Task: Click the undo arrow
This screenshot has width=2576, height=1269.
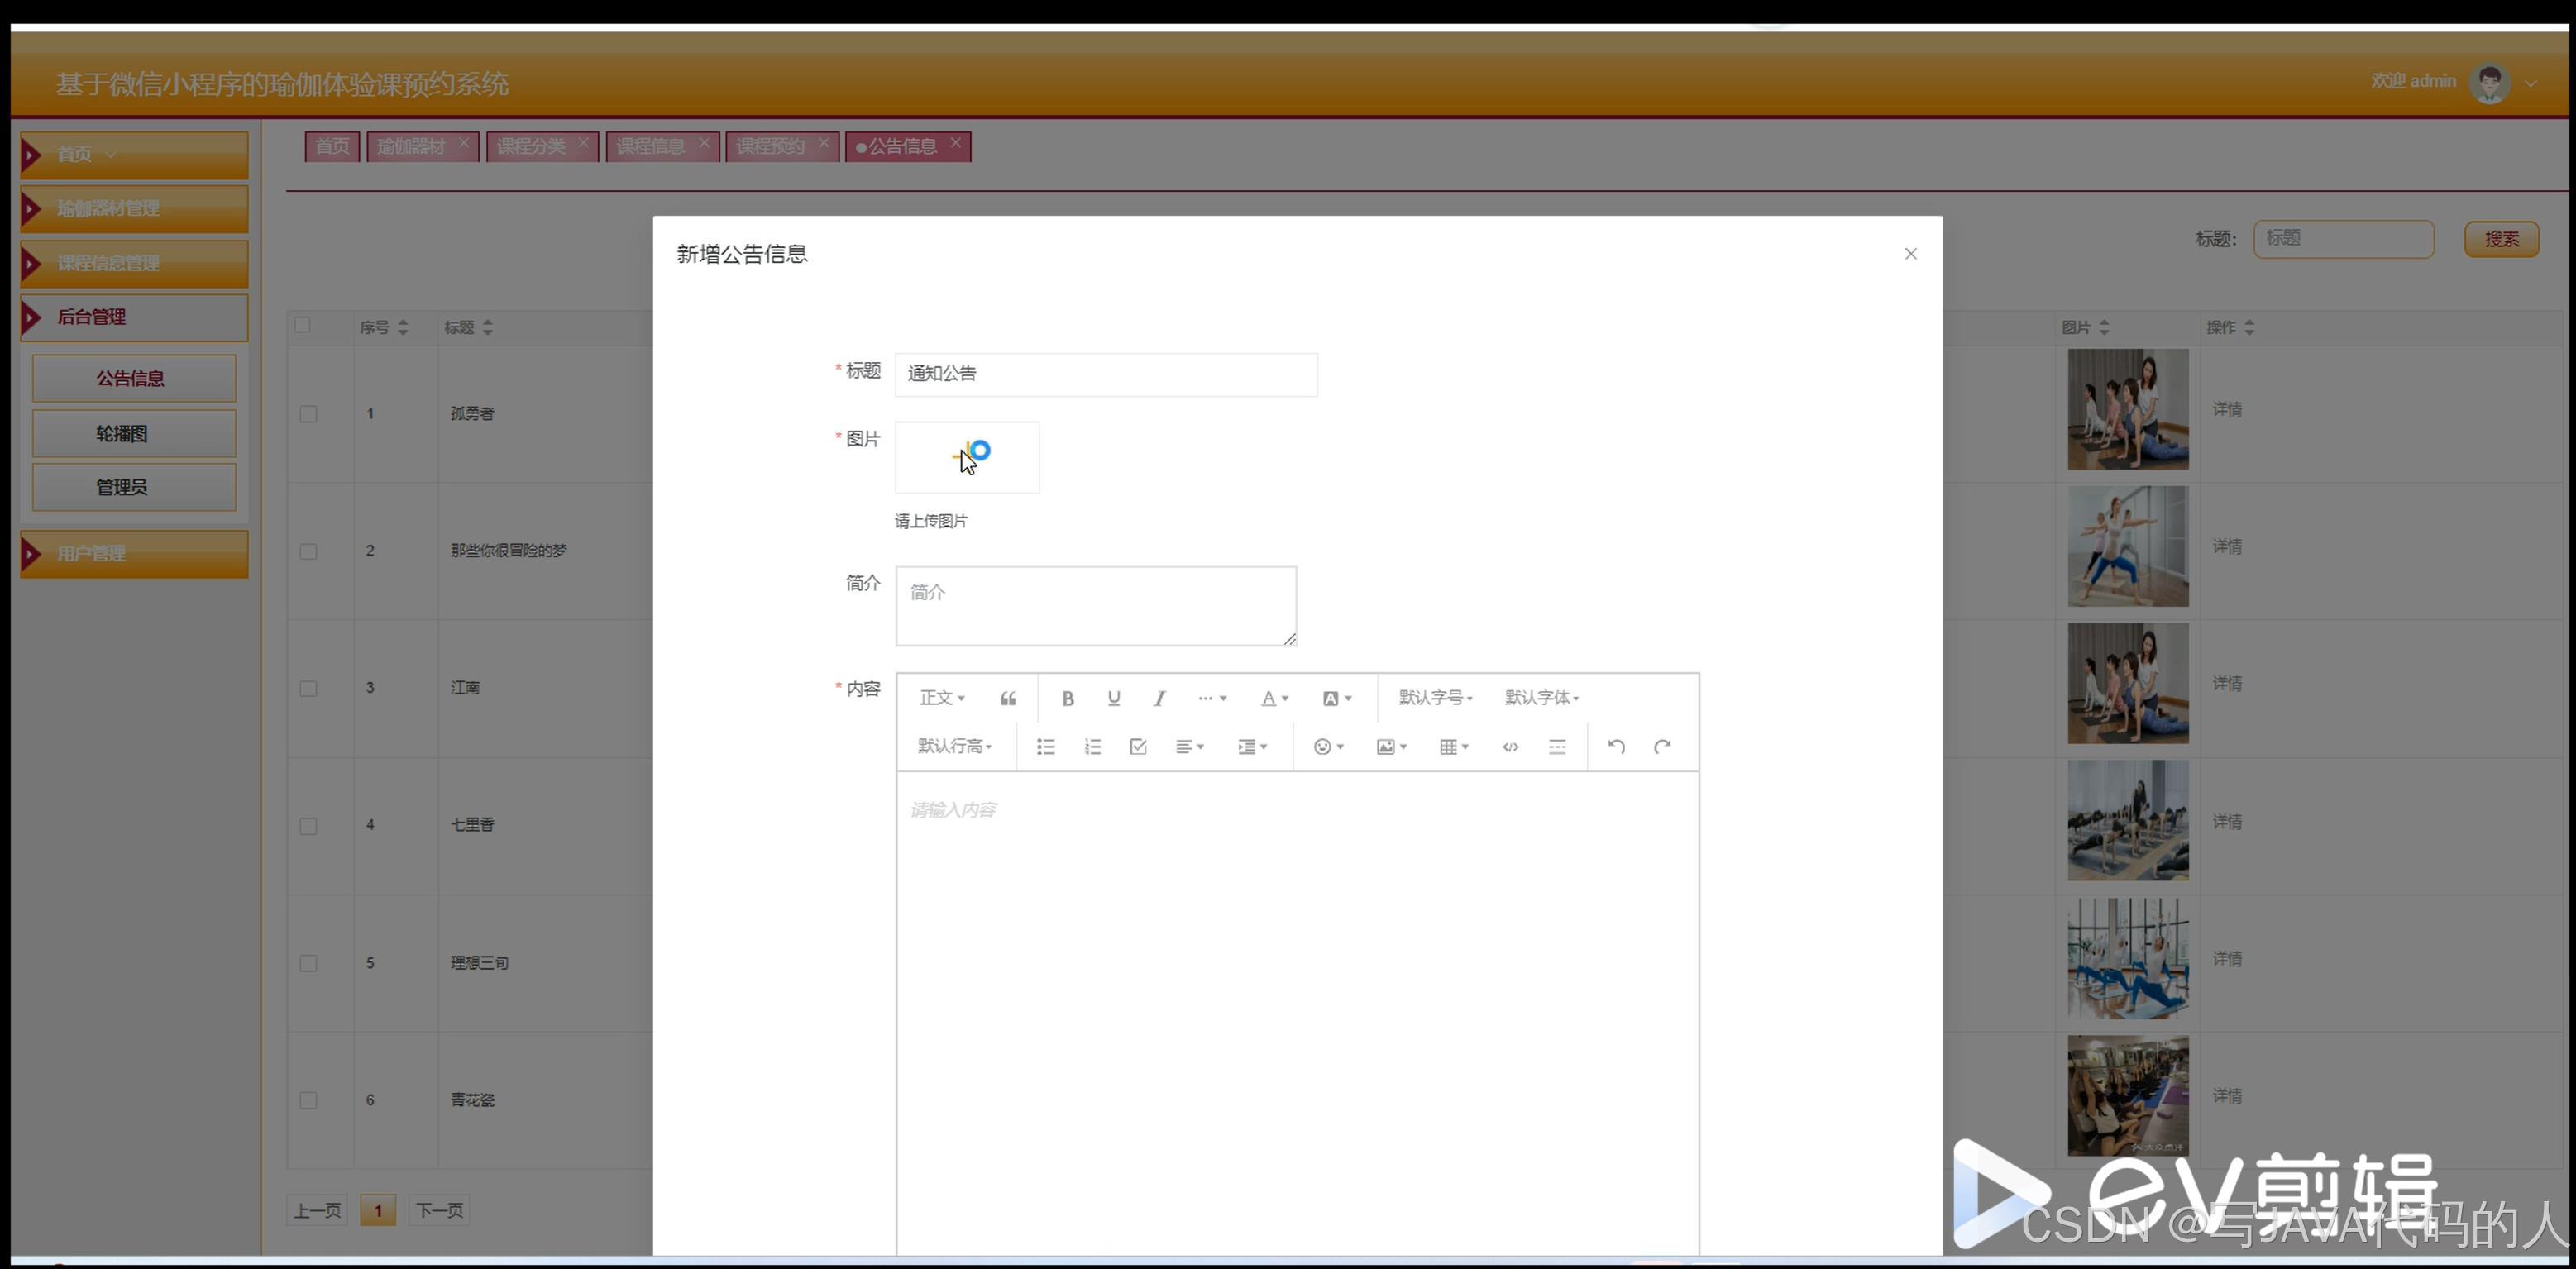Action: coord(1615,747)
